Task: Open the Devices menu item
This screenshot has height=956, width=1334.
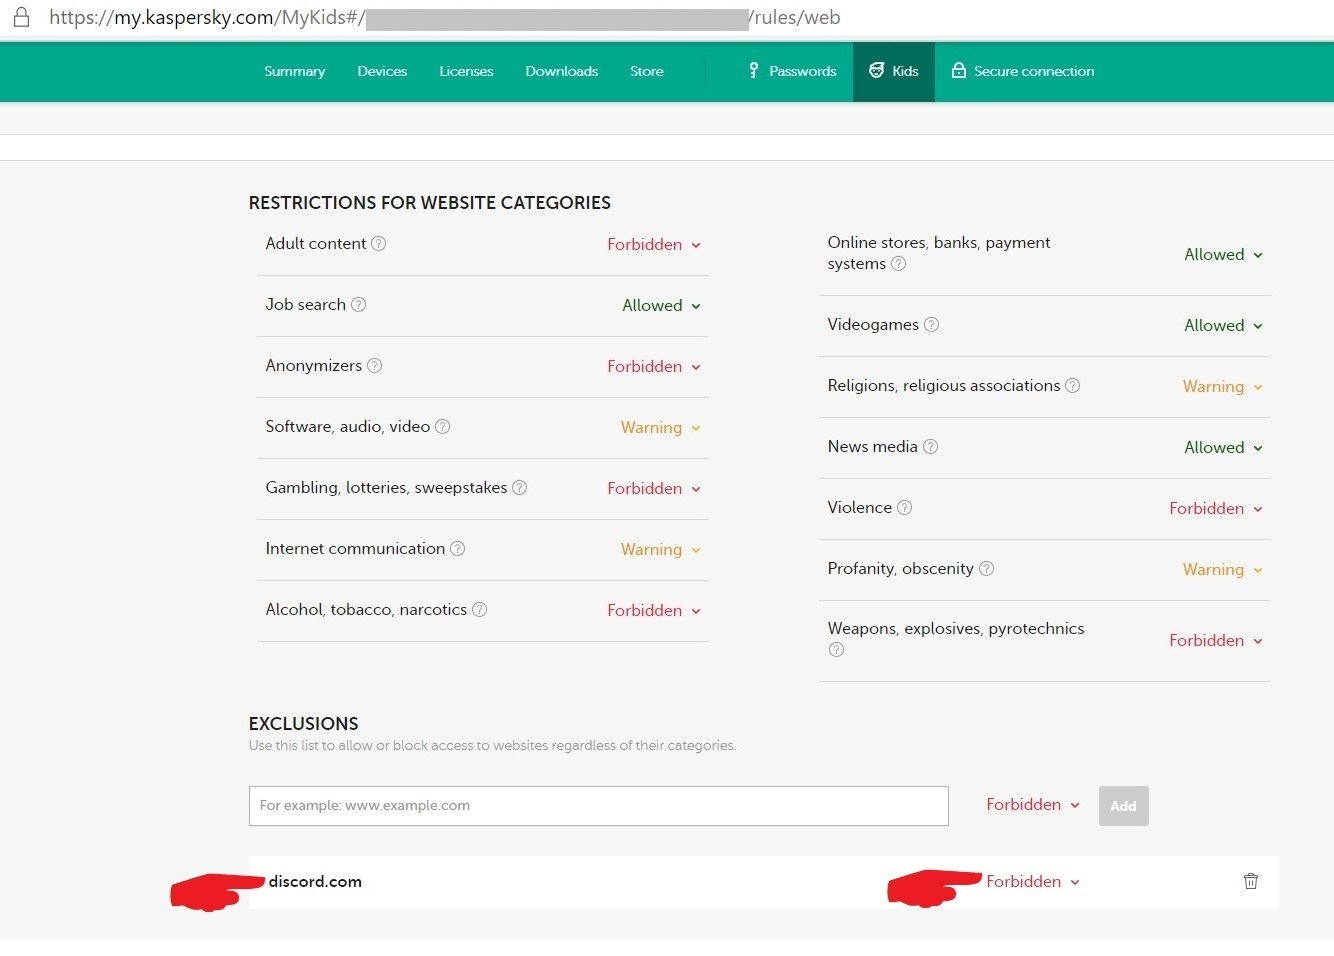Action: click(382, 71)
